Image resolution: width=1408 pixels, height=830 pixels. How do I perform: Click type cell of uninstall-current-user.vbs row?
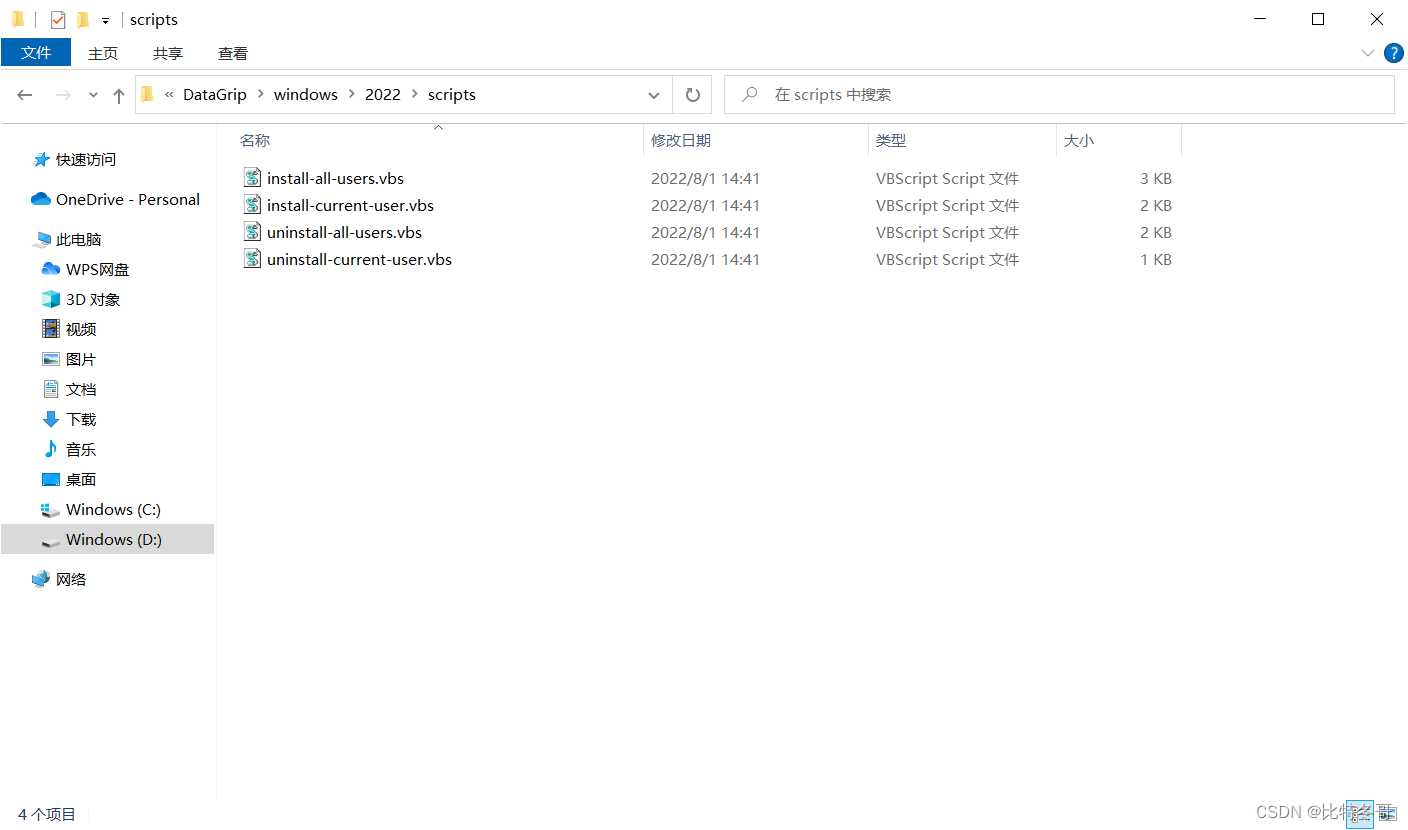coord(947,260)
